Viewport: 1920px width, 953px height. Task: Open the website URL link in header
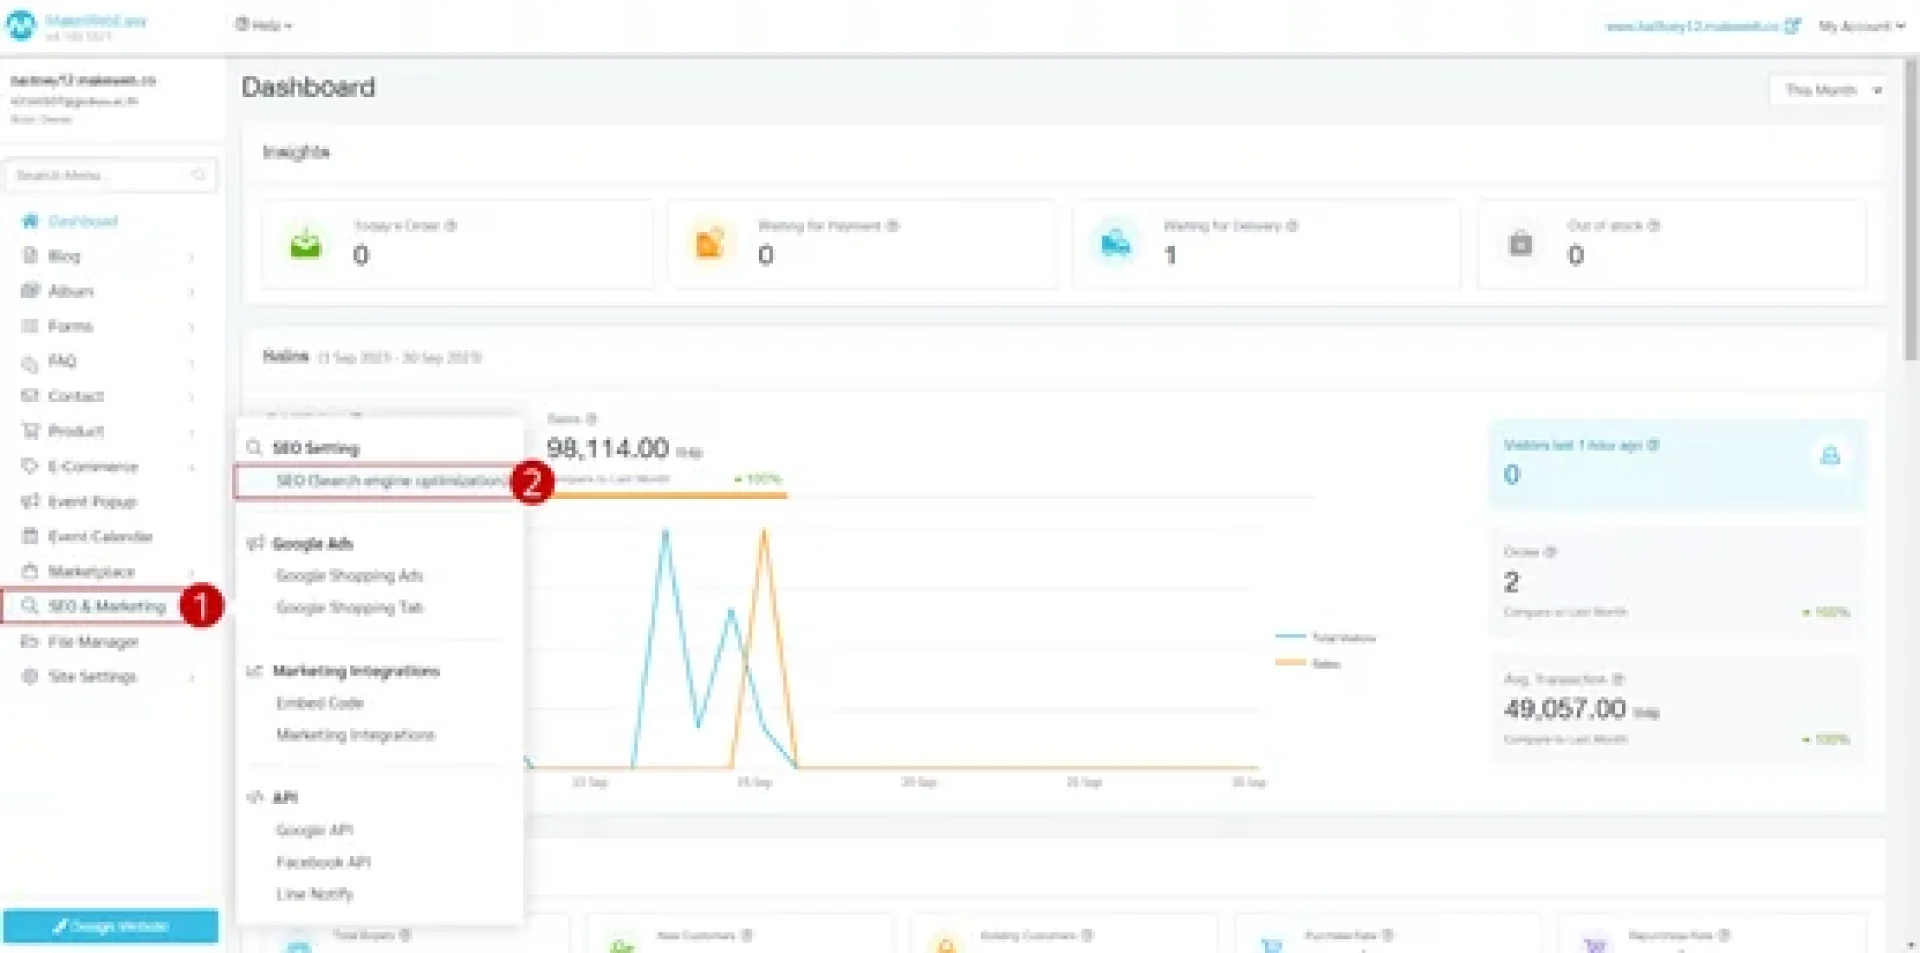click(x=1691, y=26)
